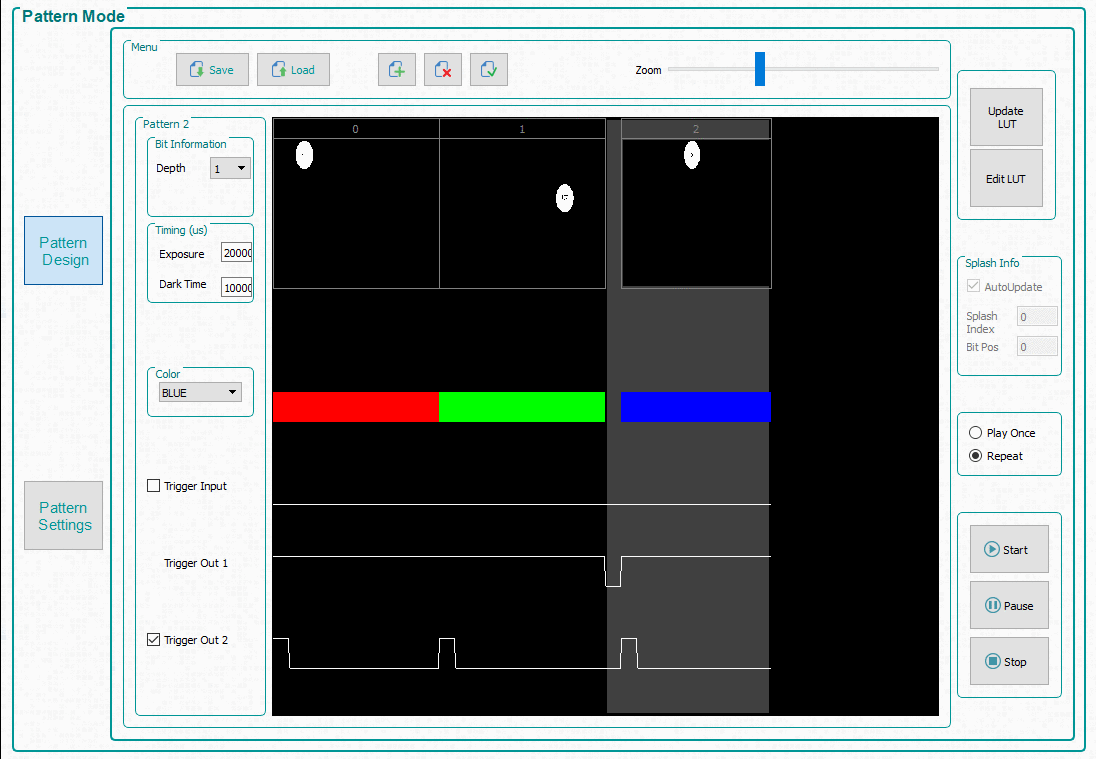The width and height of the screenshot is (1096, 759).
Task: Expand the Color dropdown showing BLUE
Action: pos(200,393)
